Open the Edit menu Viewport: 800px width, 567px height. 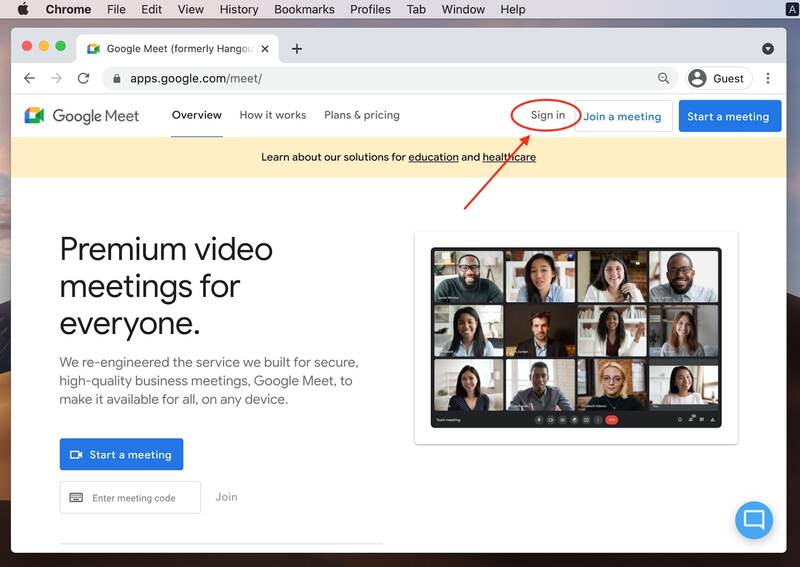click(x=152, y=9)
